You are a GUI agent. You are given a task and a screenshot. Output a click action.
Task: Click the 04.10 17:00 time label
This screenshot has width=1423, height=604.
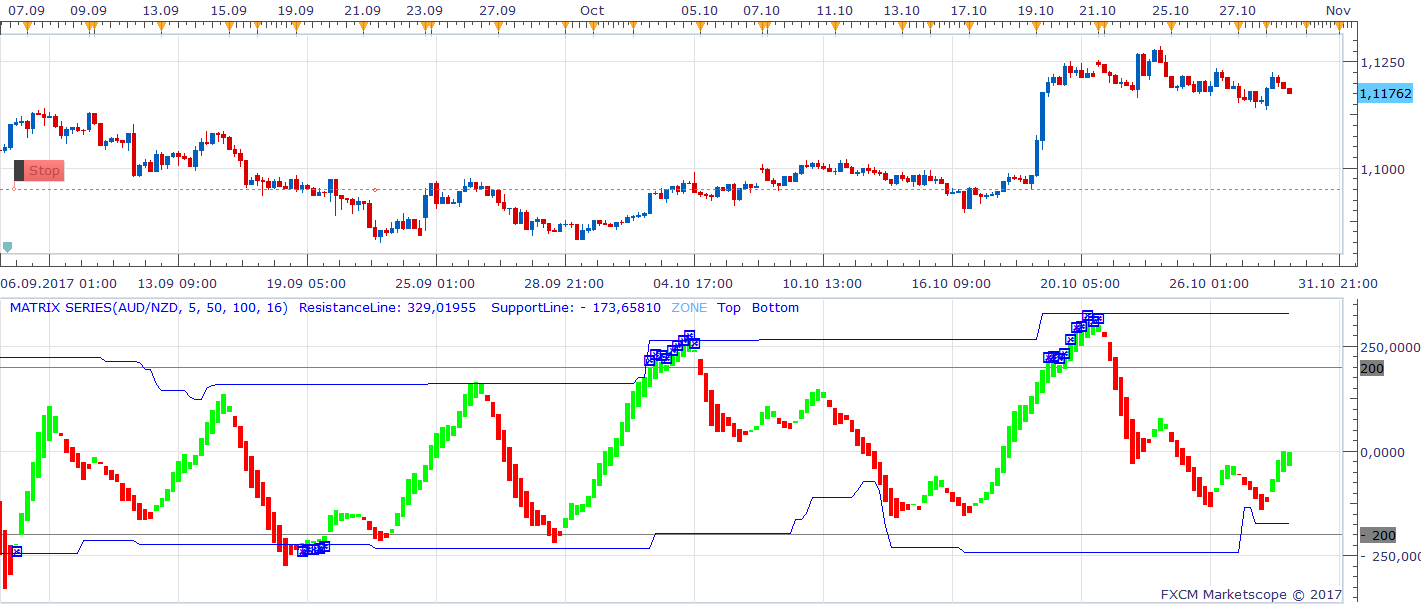coord(693,283)
